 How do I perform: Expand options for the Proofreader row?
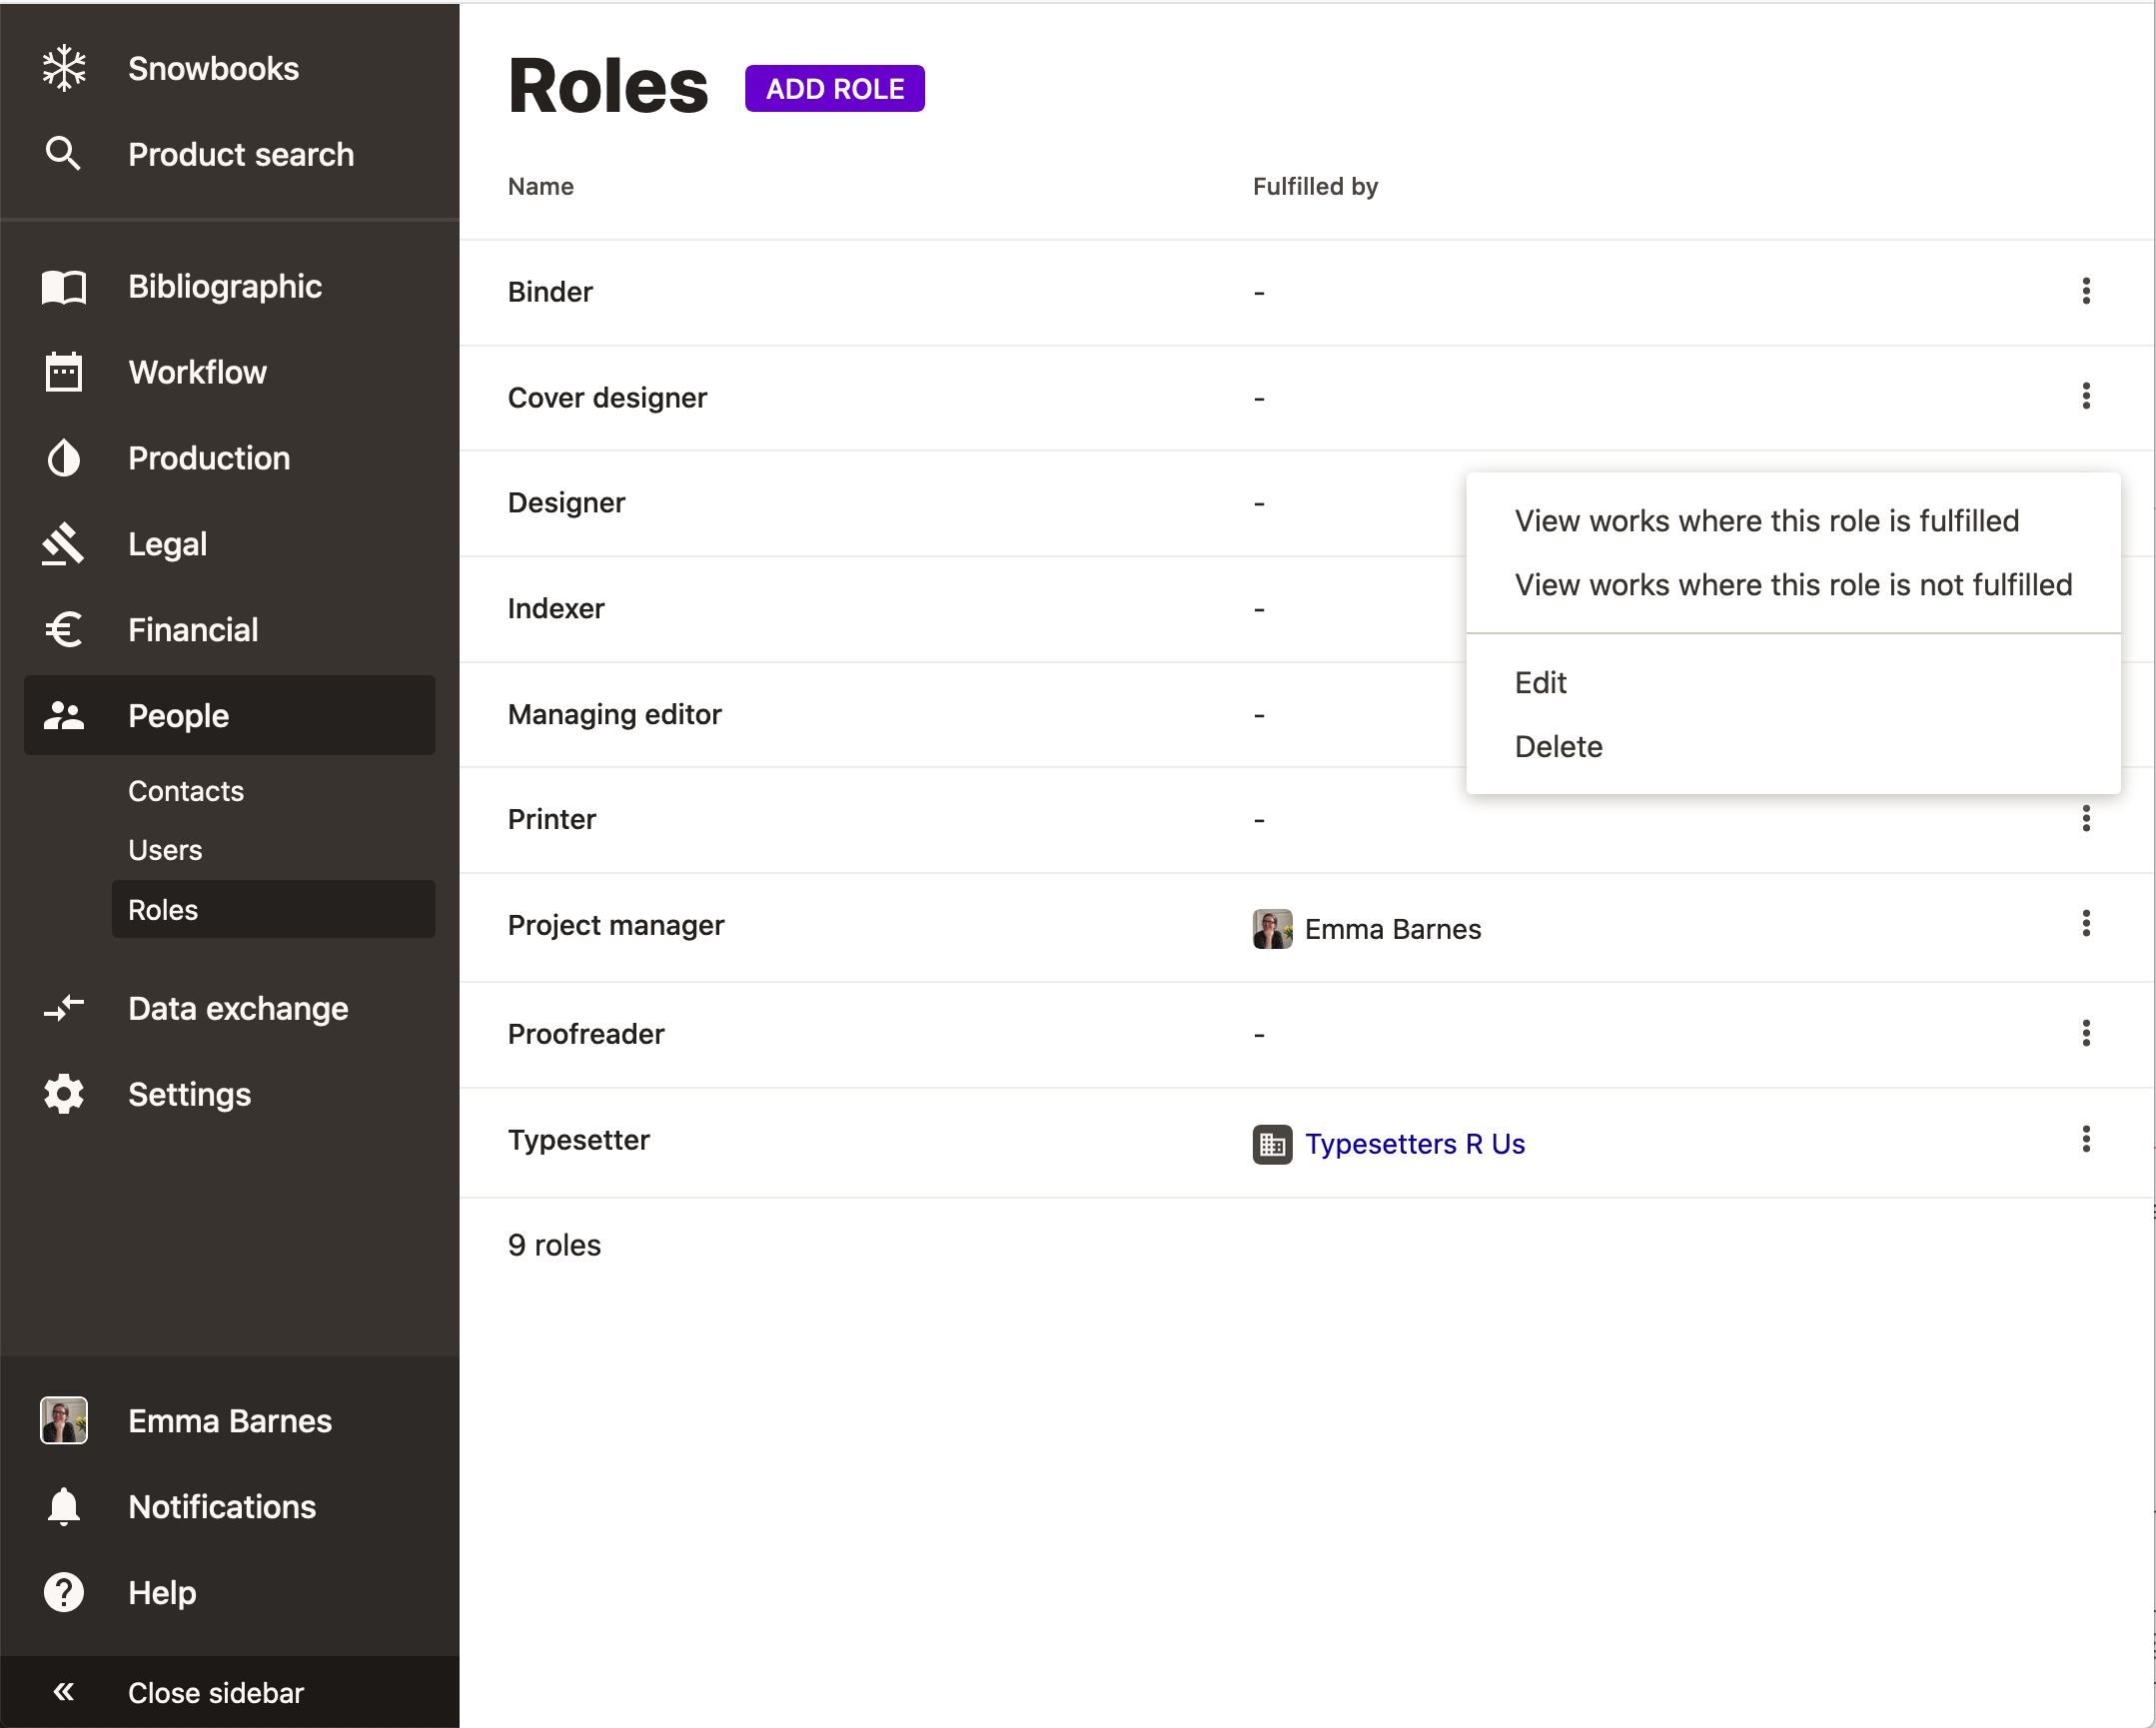[x=2085, y=1033]
